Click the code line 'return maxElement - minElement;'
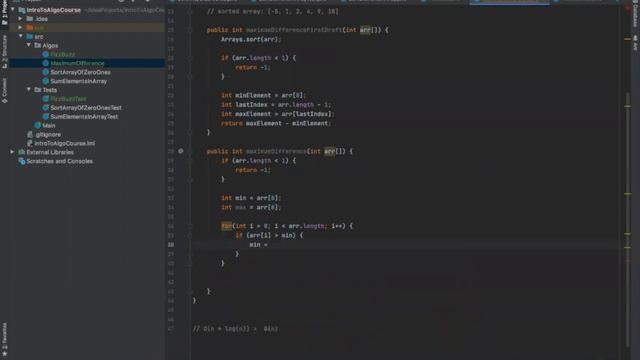This screenshot has height=360, width=640. click(x=276, y=123)
